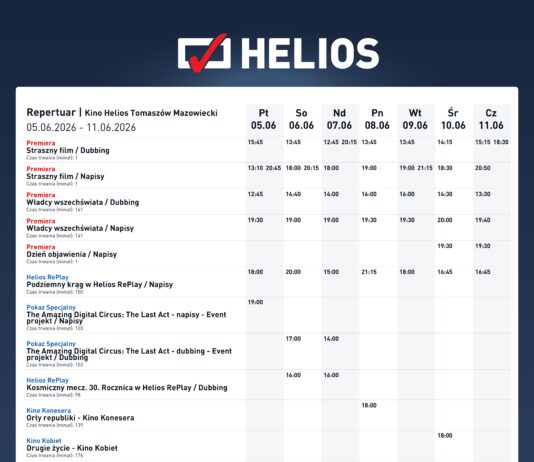Click the Dzień objawienia / Napisy title

click(x=72, y=254)
